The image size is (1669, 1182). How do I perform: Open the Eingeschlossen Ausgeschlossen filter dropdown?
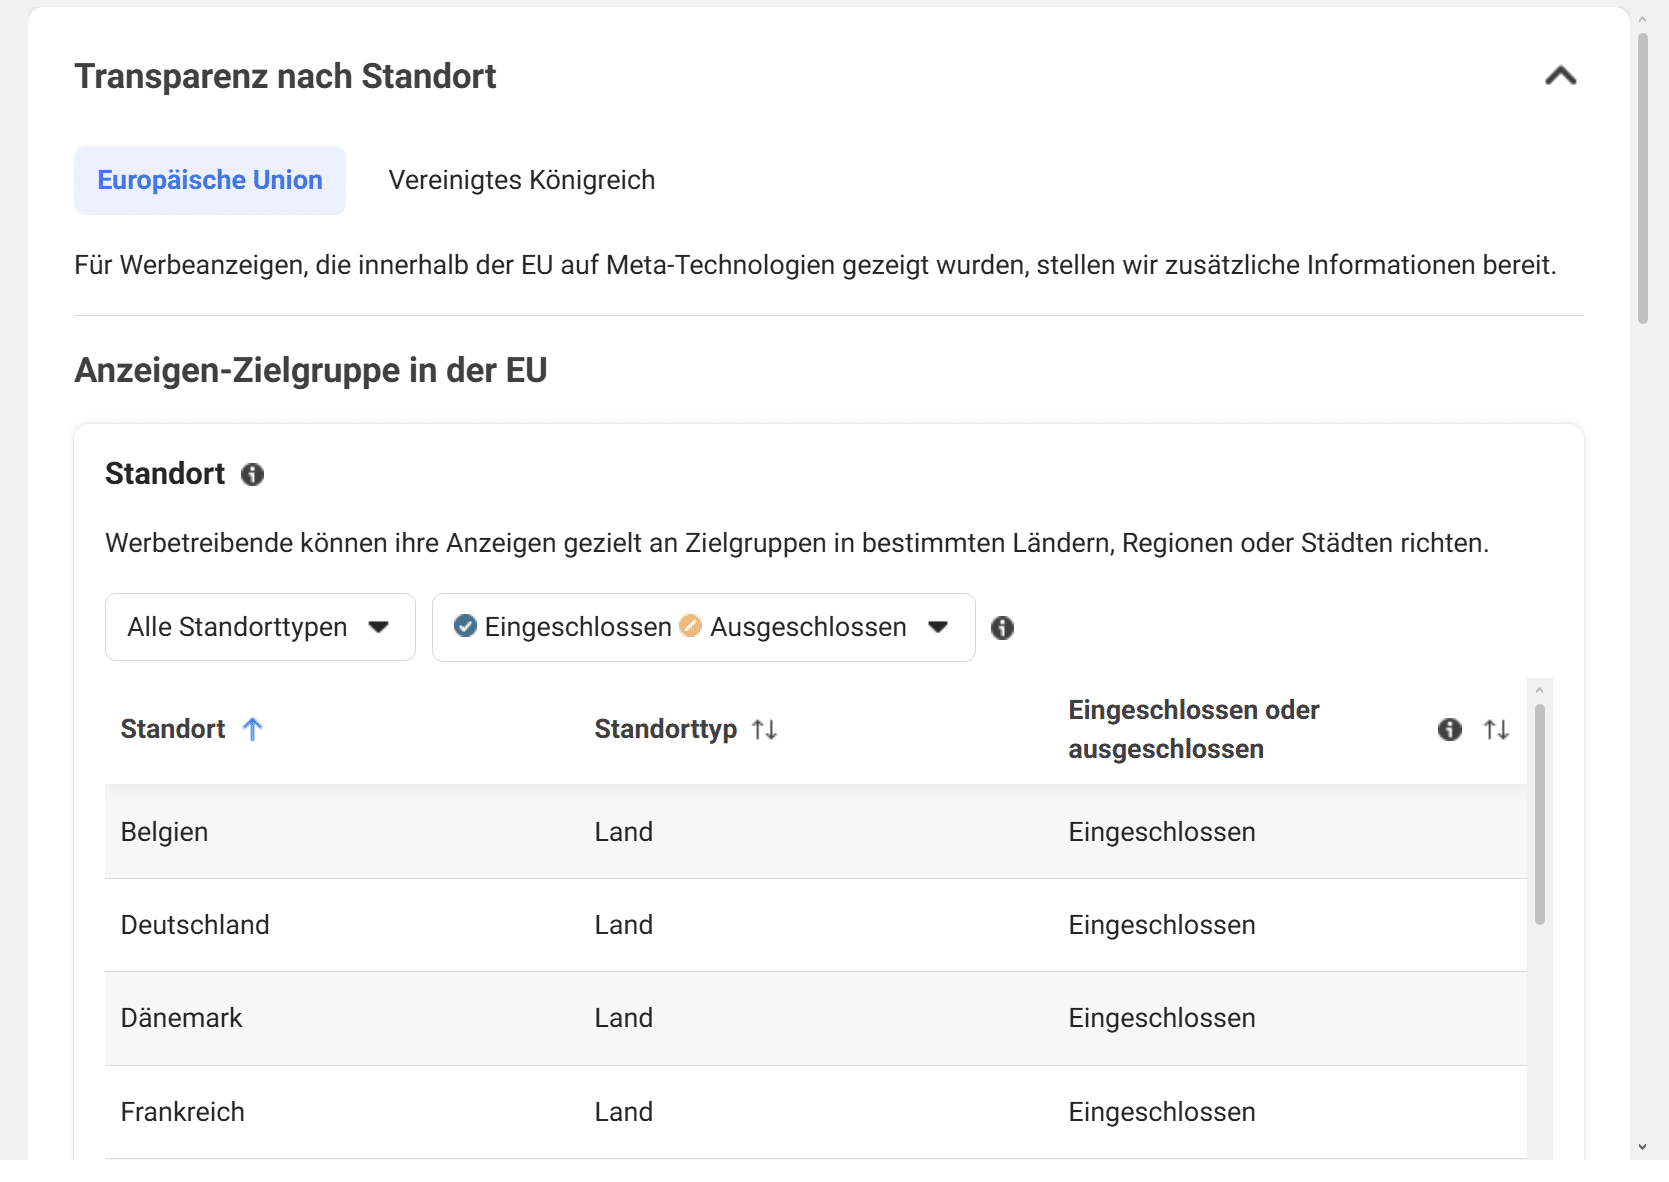coord(703,627)
